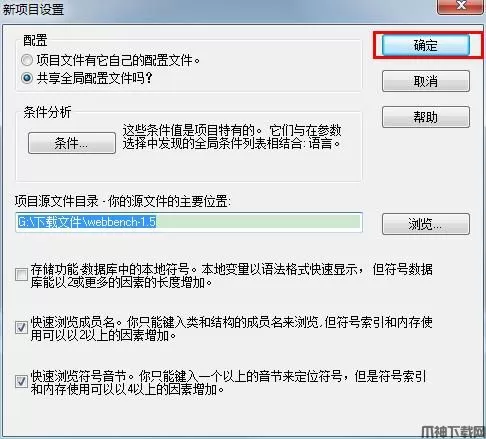
Task: Uncheck the 快速浏览符号音节 checkbox
Action: point(21,381)
